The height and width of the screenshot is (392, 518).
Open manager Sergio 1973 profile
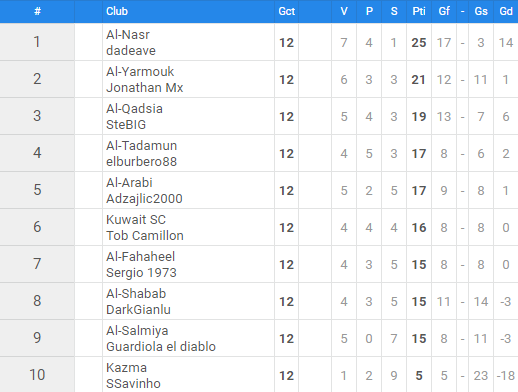click(141, 273)
